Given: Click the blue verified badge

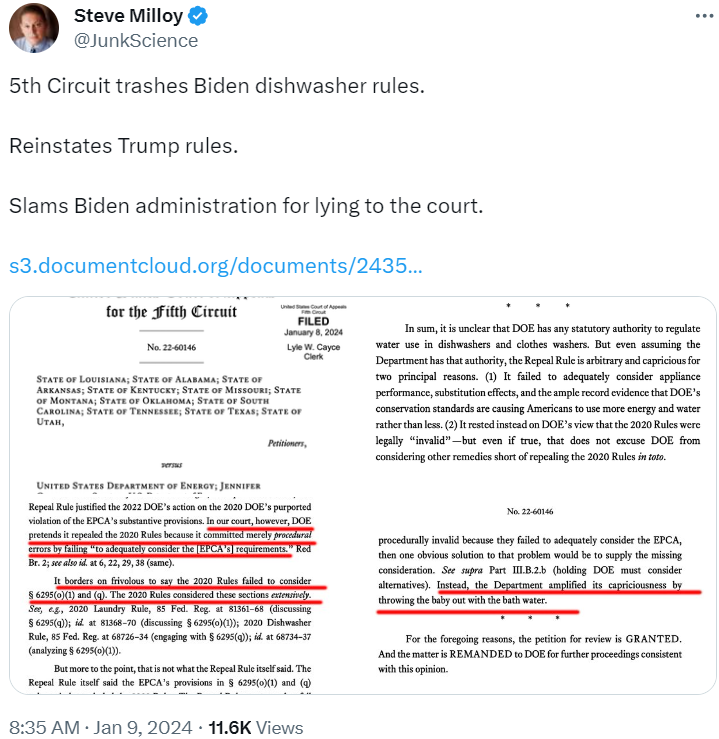Looking at the screenshot, I should (198, 16).
